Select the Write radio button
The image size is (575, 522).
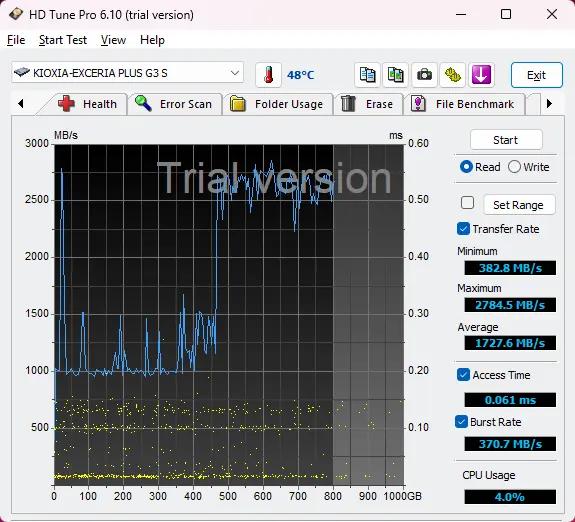coord(514,167)
